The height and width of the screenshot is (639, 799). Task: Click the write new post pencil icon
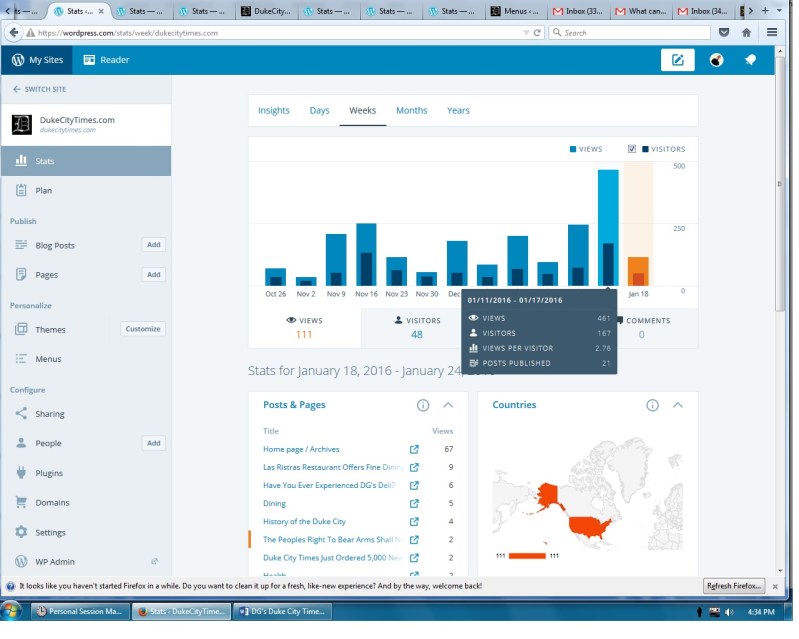click(x=677, y=60)
